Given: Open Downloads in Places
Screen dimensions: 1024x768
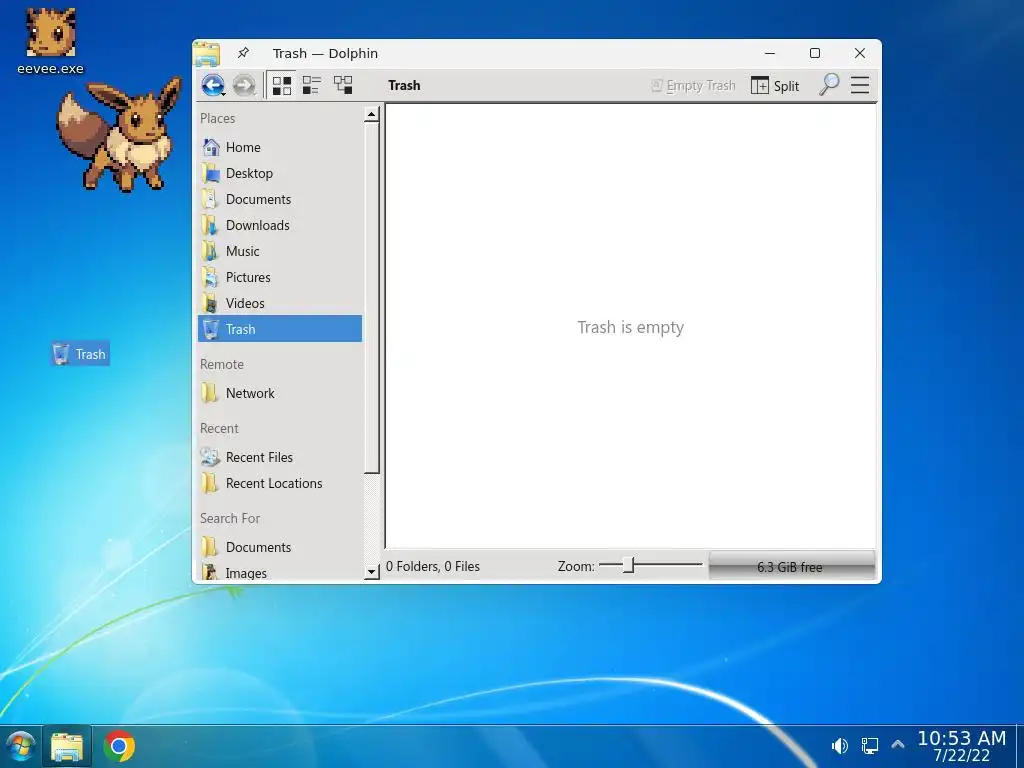Looking at the screenshot, I should (x=280, y=225).
